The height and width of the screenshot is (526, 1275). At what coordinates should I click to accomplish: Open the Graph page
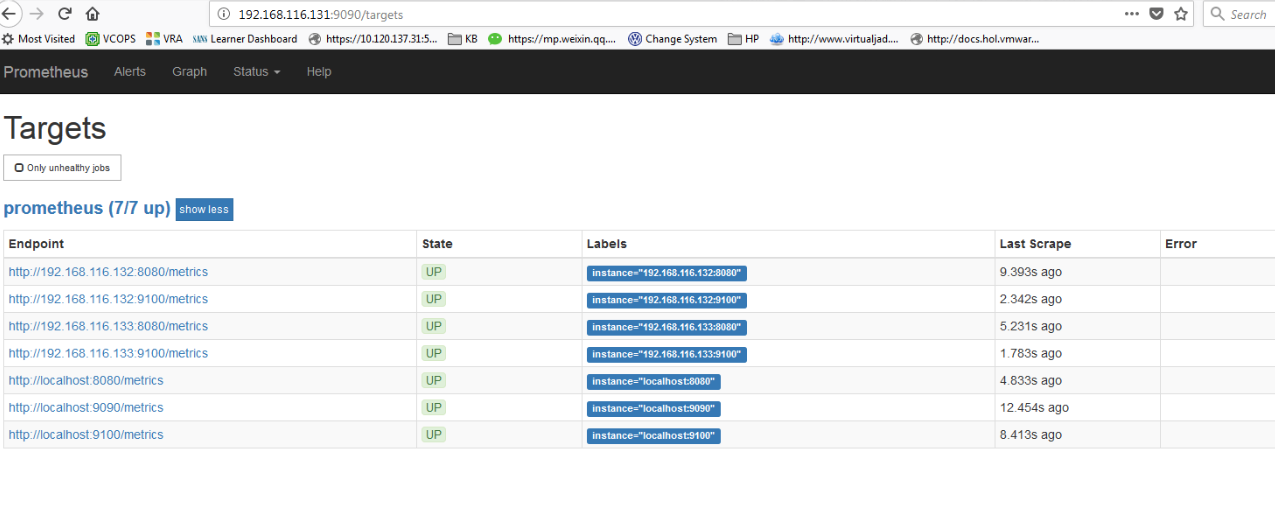point(189,72)
